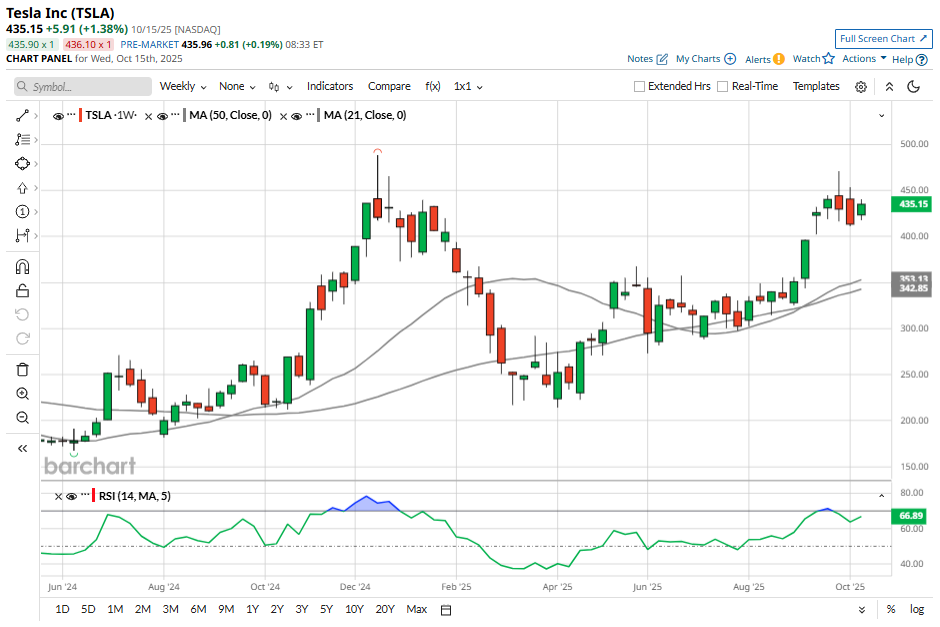Enable the Extended Hrs checkbox

(x=639, y=86)
